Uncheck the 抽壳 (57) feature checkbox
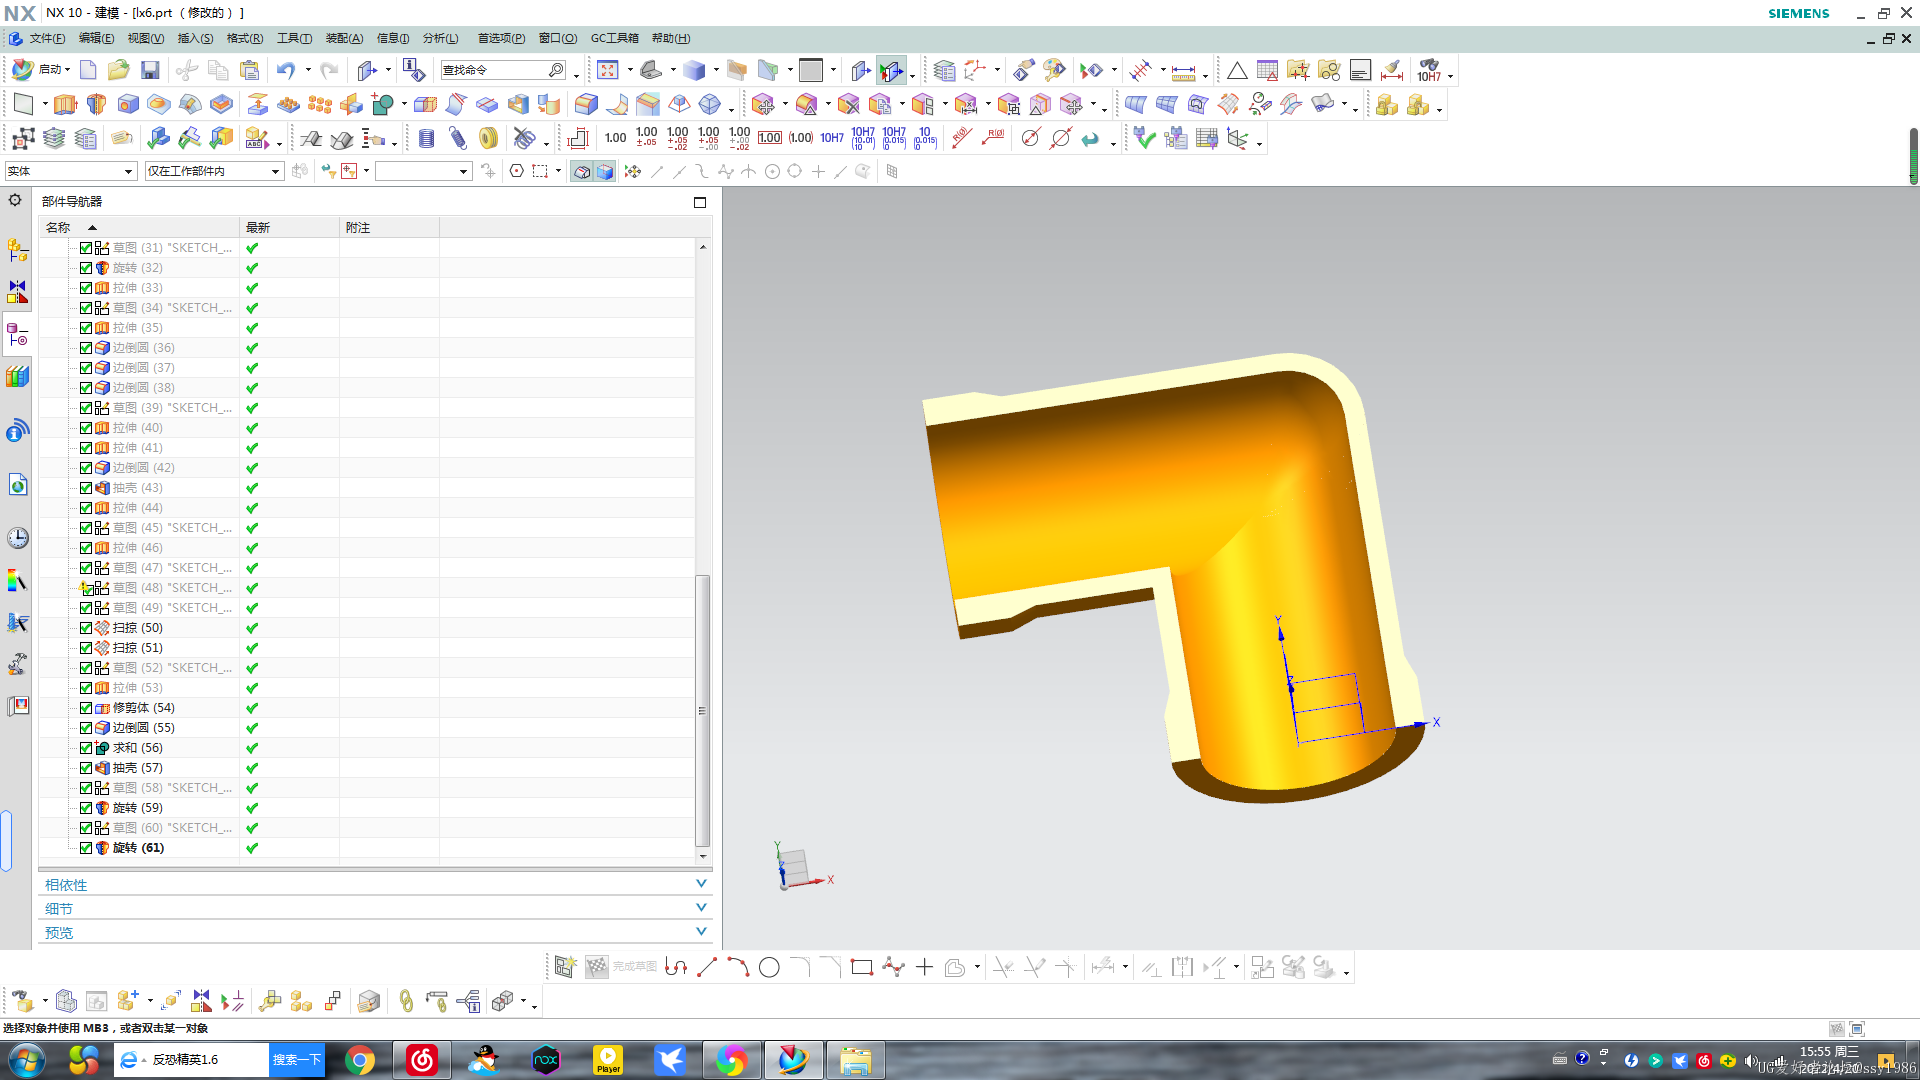The image size is (1920, 1080). (86, 768)
